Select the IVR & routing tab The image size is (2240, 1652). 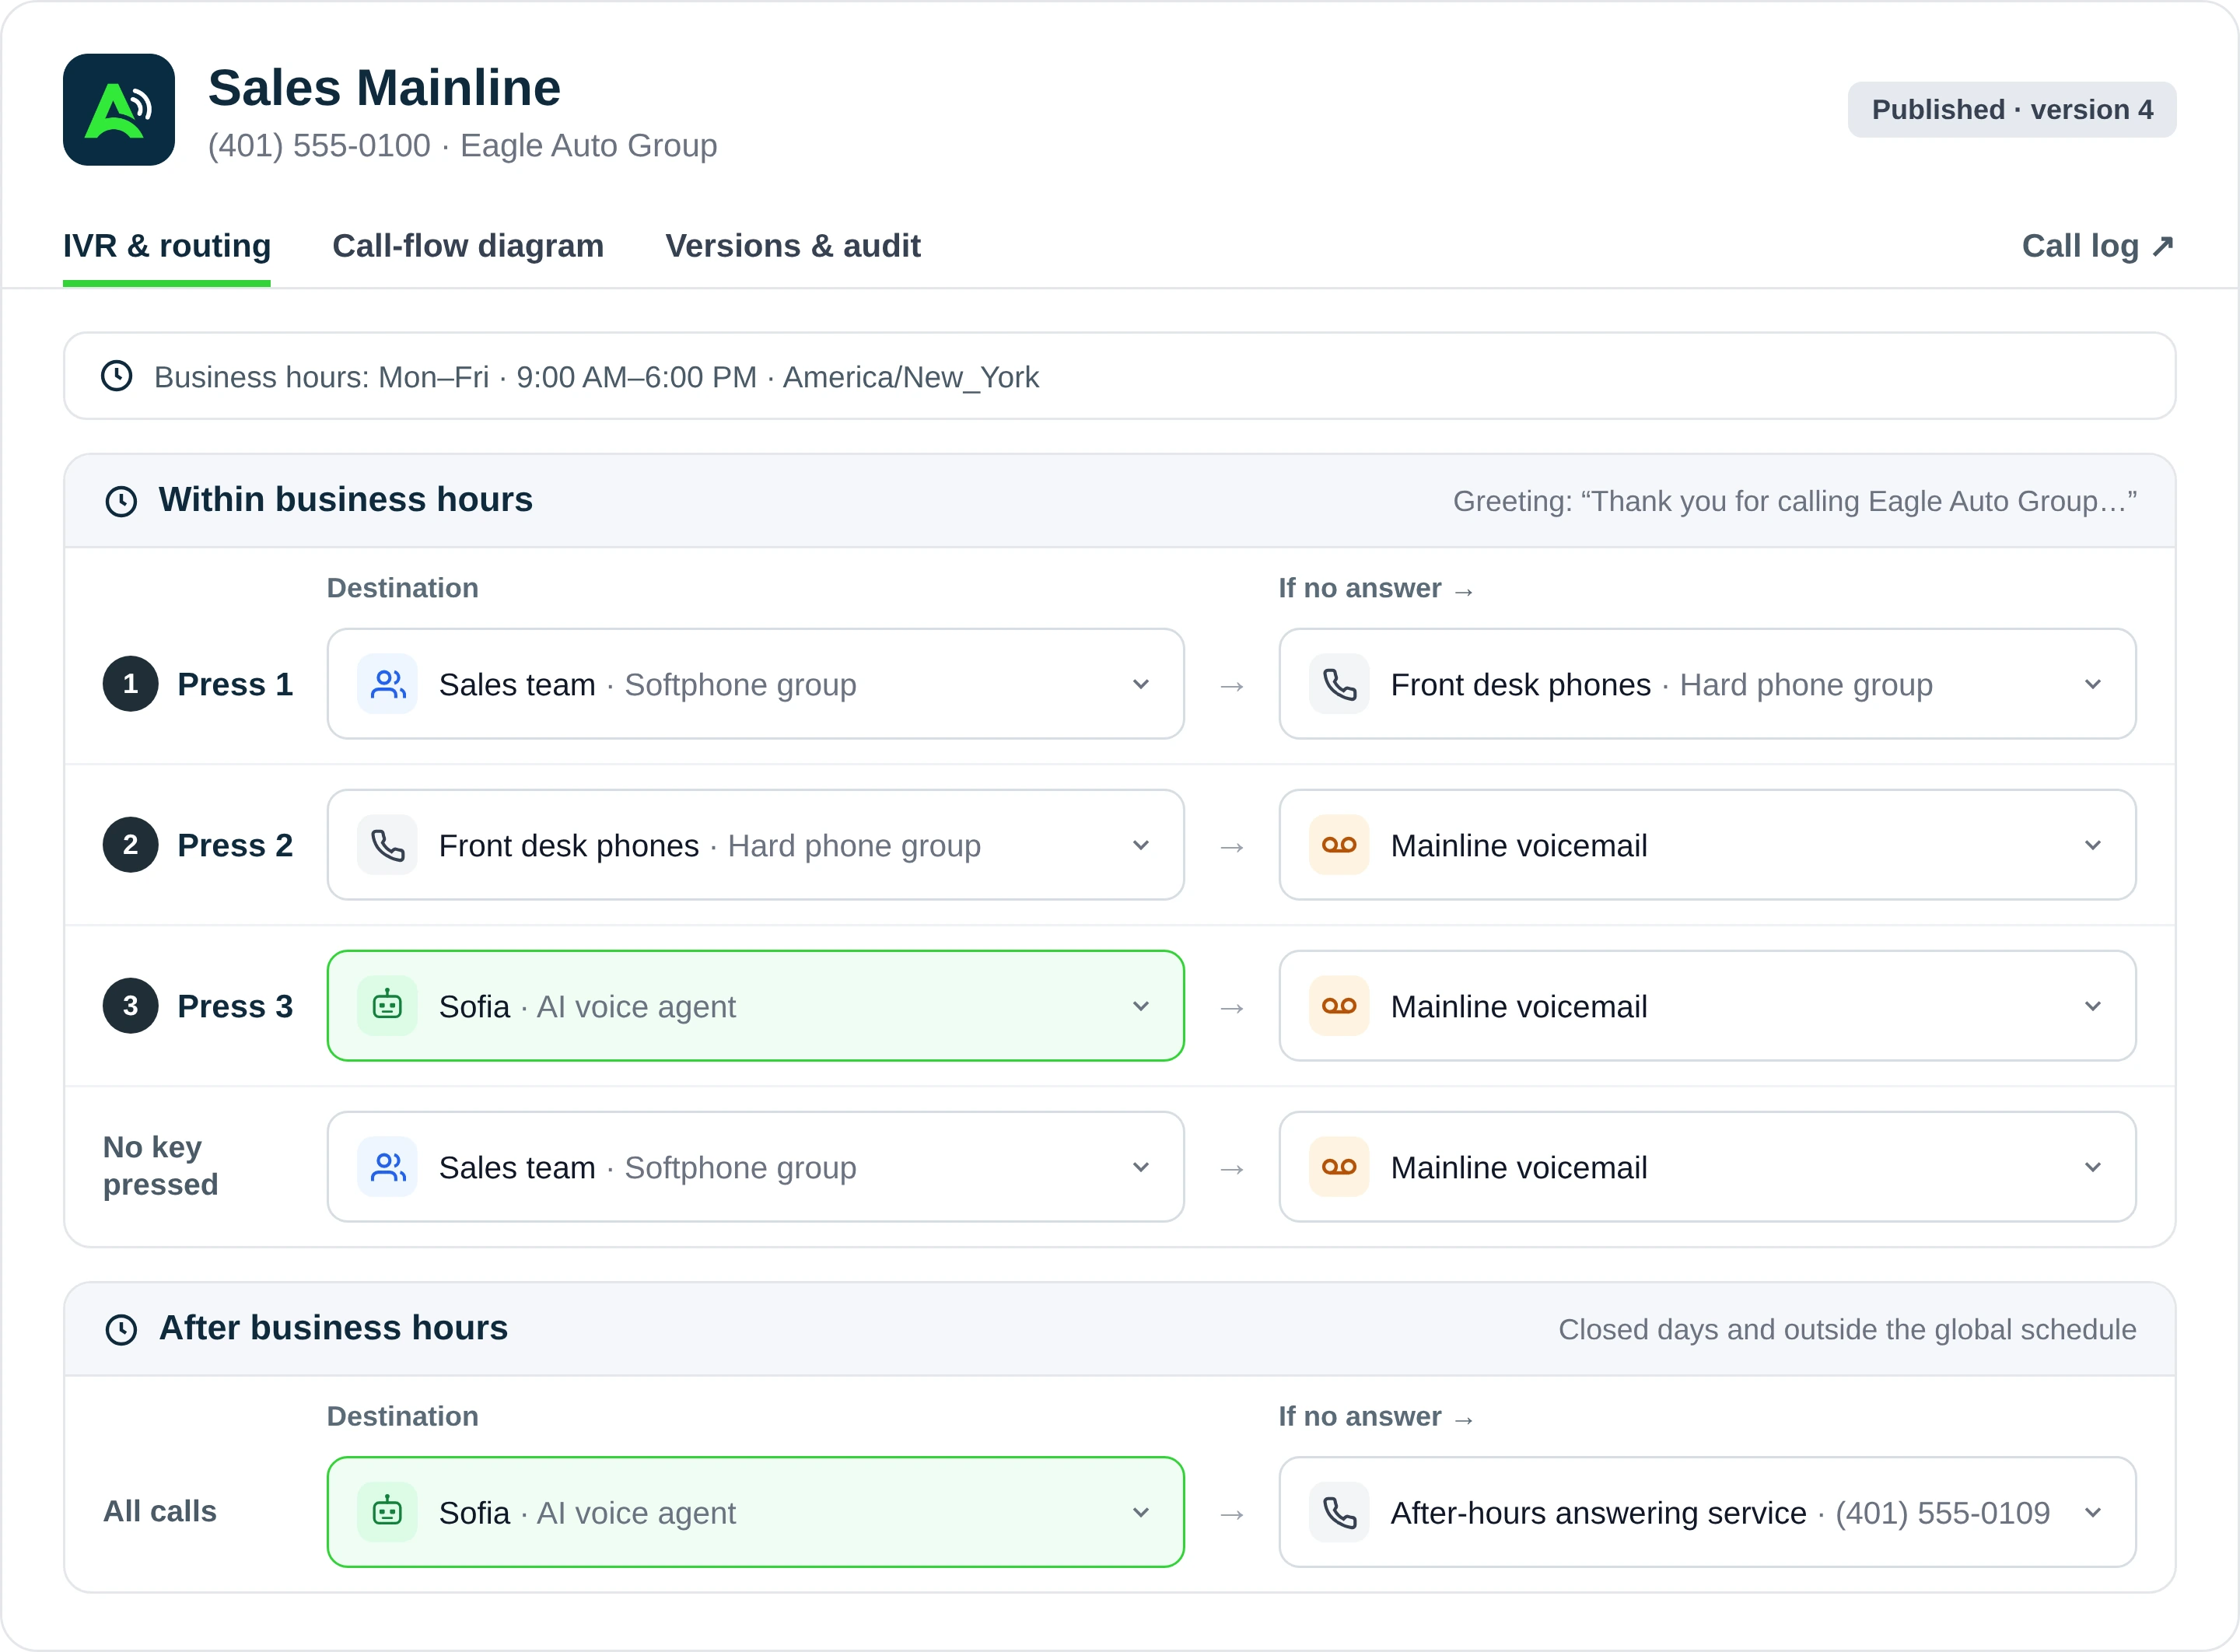click(167, 246)
